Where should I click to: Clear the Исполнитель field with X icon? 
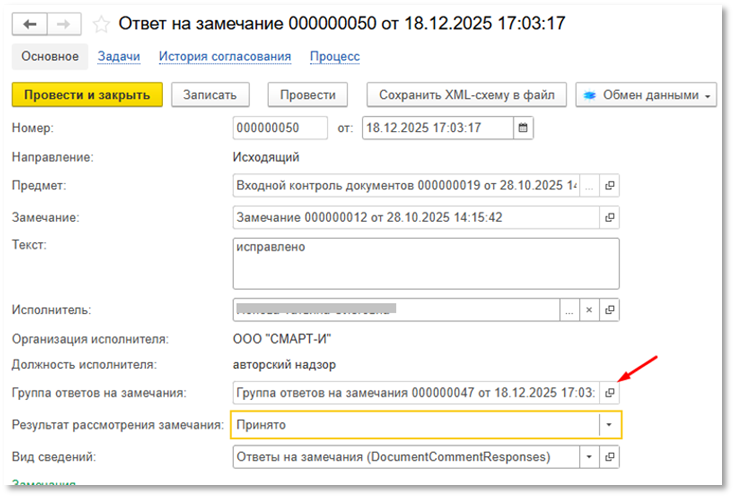pos(589,311)
